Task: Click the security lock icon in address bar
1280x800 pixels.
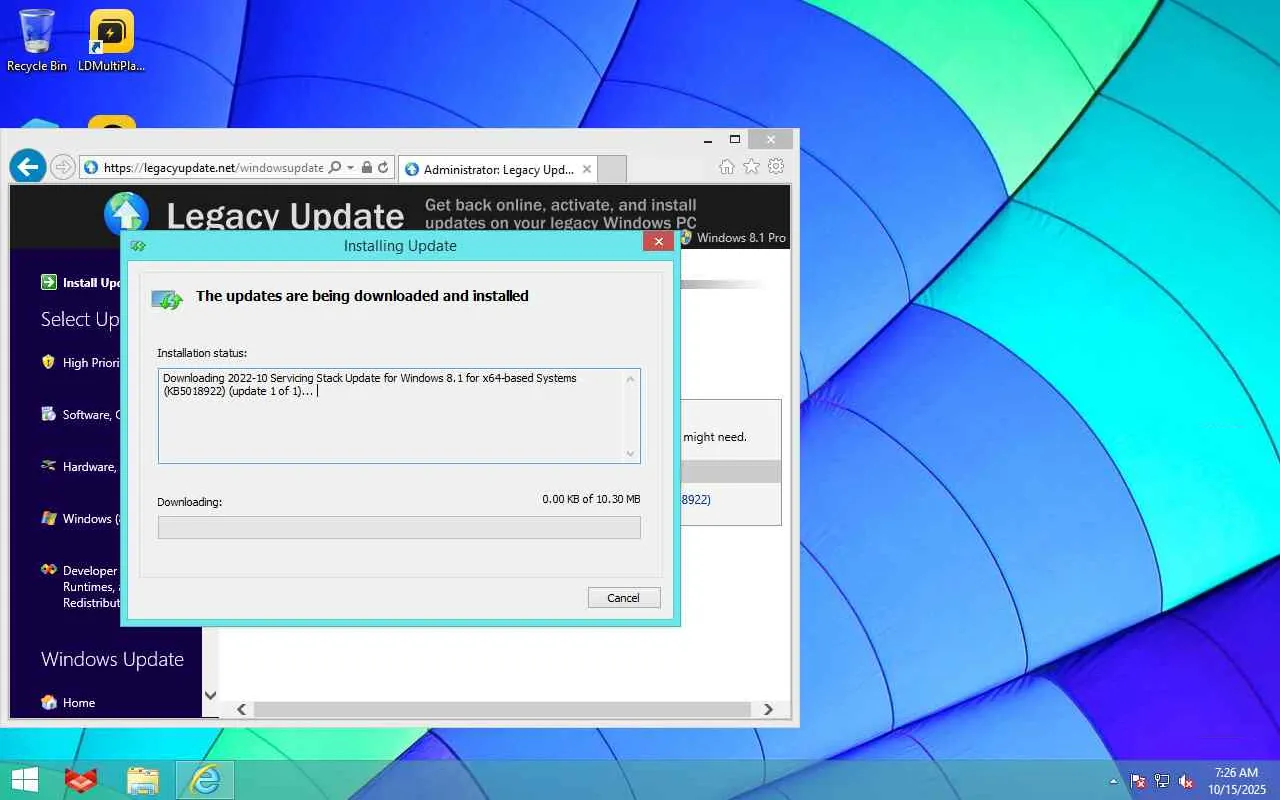Action: click(367, 168)
